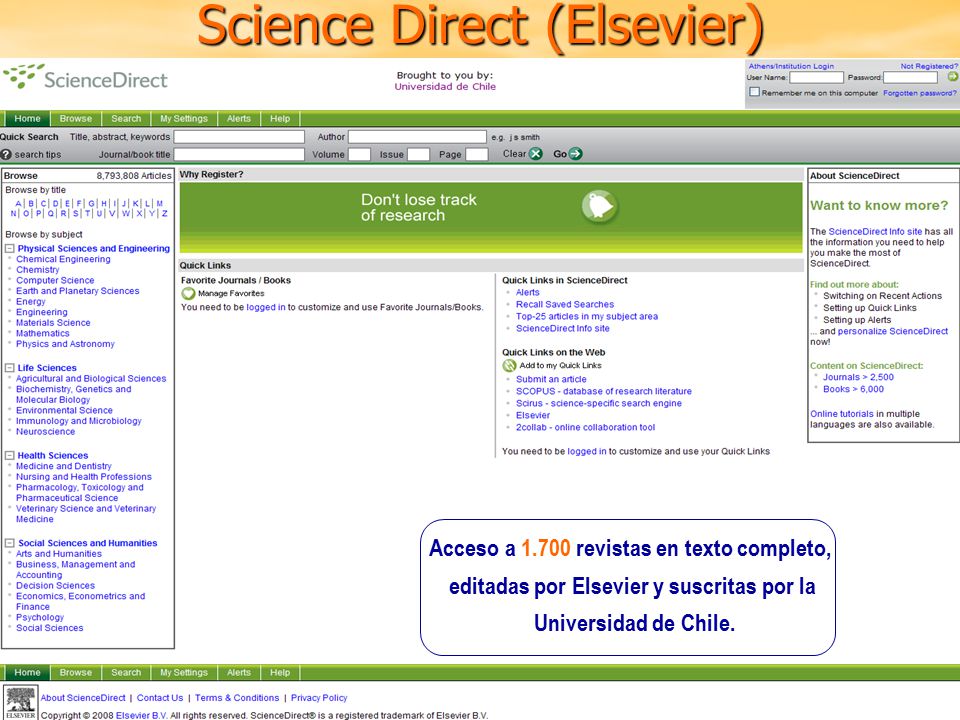Screen dimensions: 960x720
Task: Browse titles starting with letter Z
Action: [165, 214]
